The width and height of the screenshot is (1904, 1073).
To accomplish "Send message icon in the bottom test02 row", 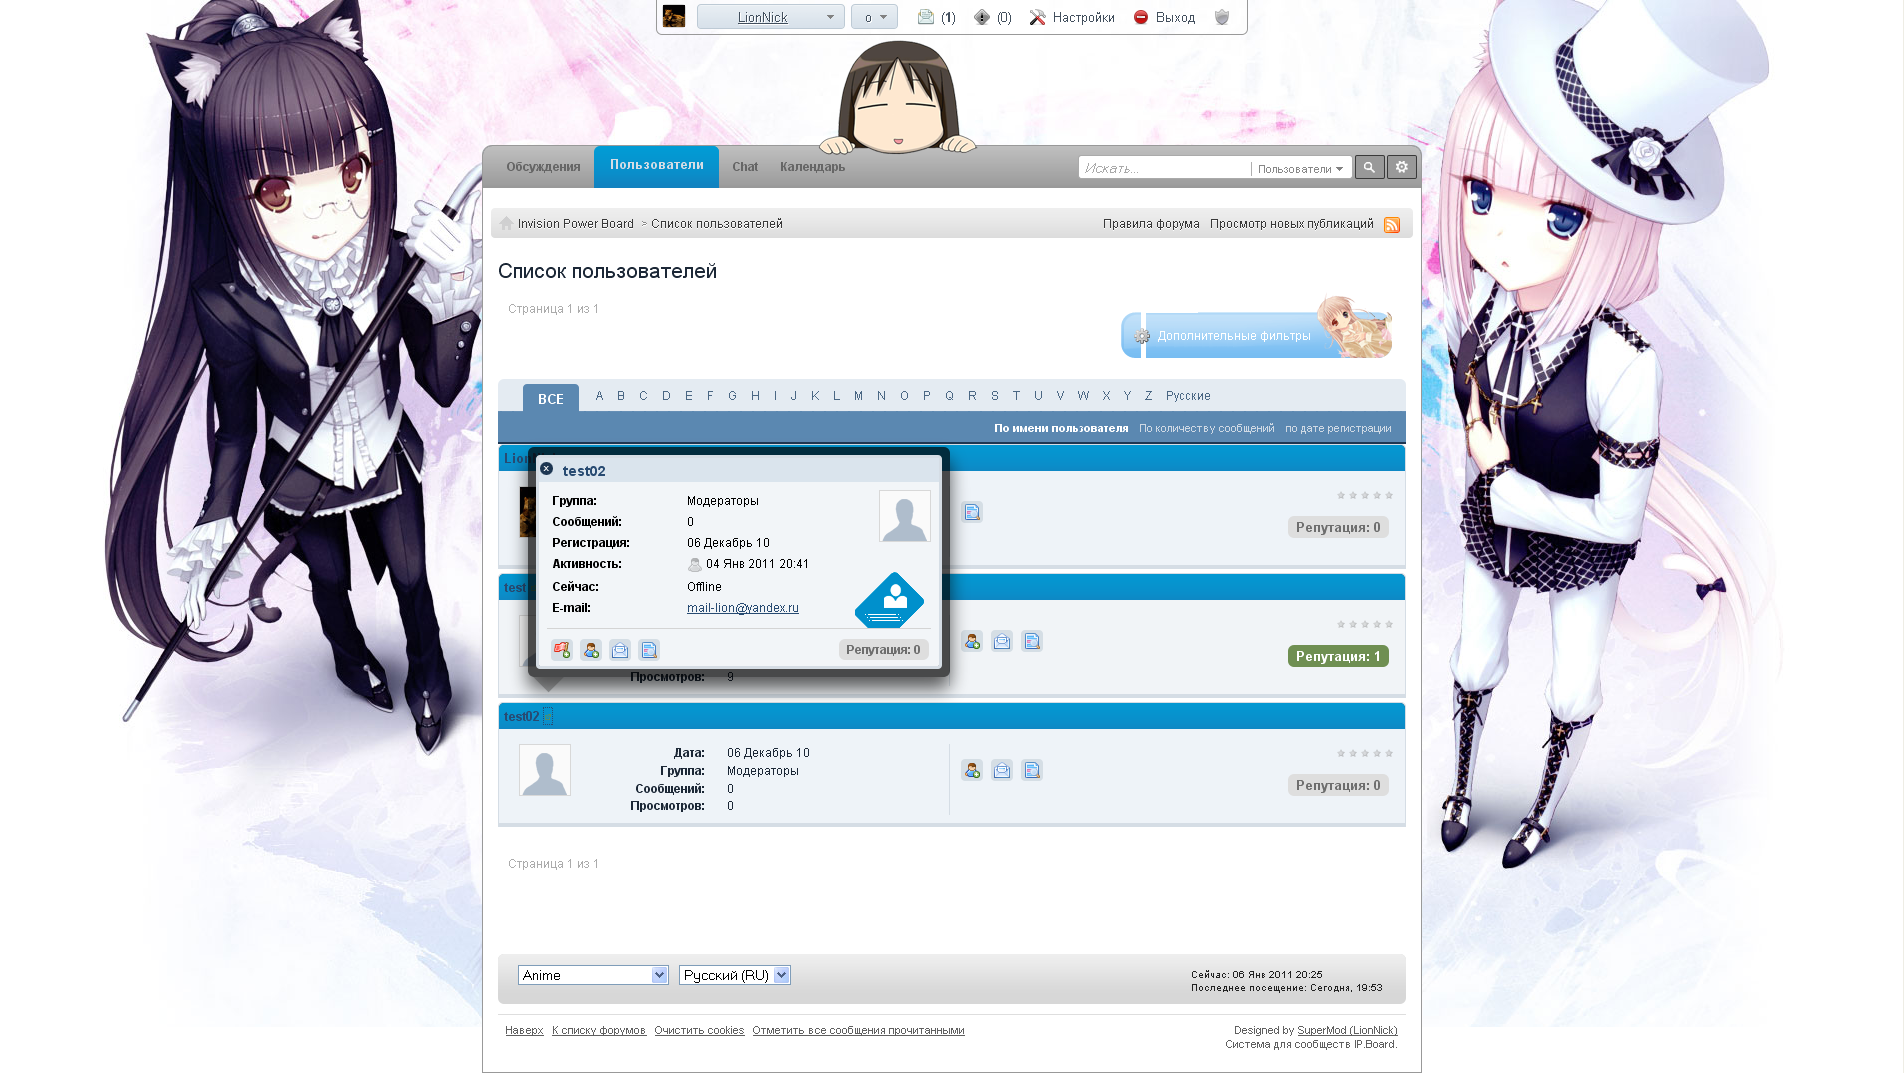I will point(1002,770).
